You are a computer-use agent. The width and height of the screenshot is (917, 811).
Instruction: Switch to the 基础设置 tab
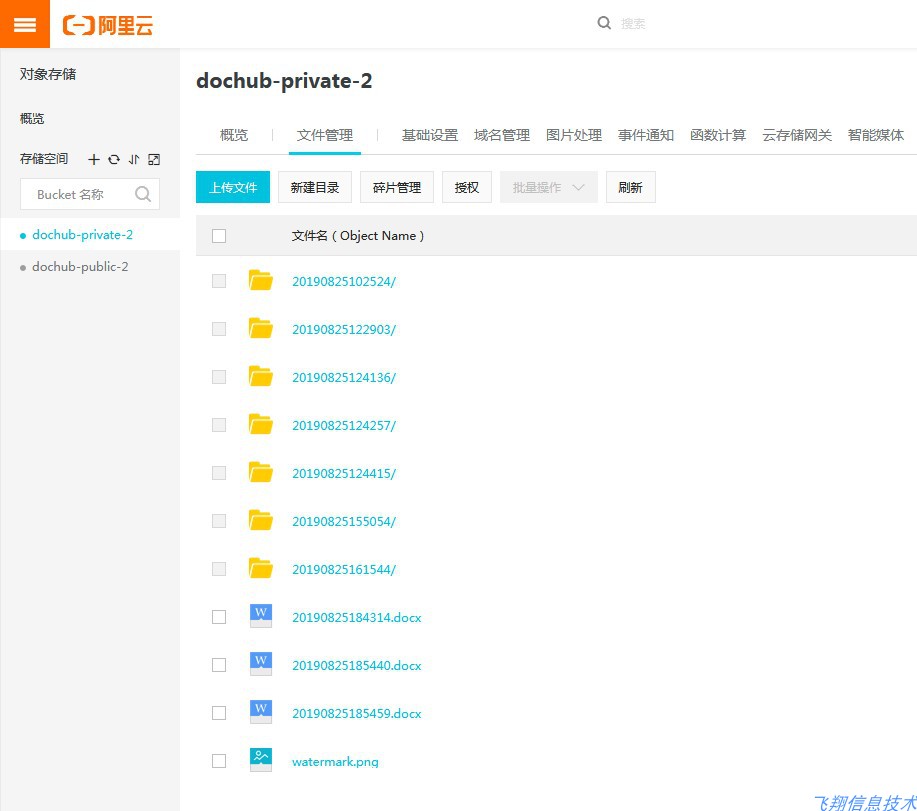click(429, 134)
